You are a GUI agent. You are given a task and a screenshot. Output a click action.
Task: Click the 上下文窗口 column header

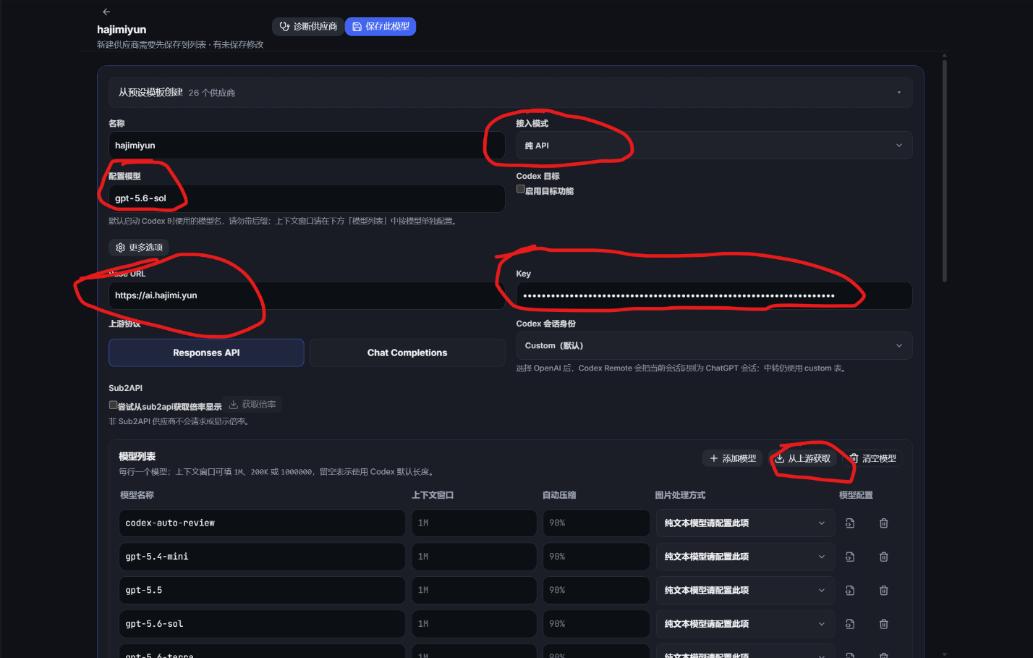click(433, 495)
